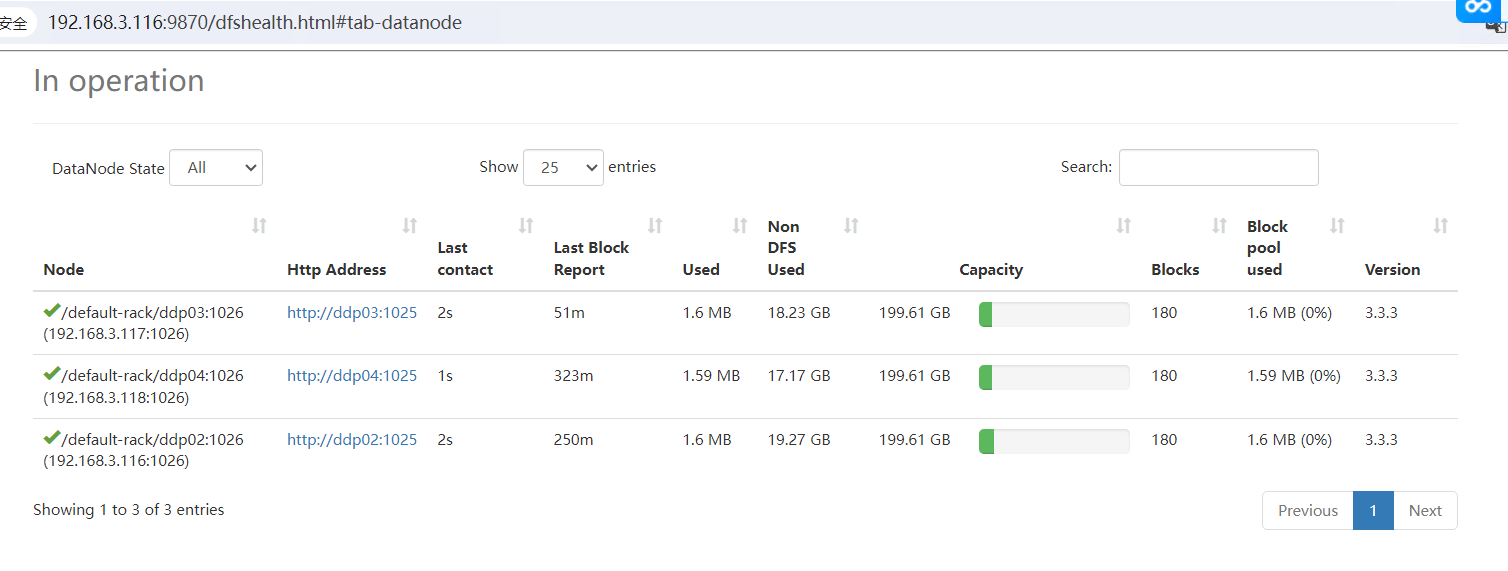Sort by Version column sort icon
The height and width of the screenshot is (571, 1508).
1441,226
